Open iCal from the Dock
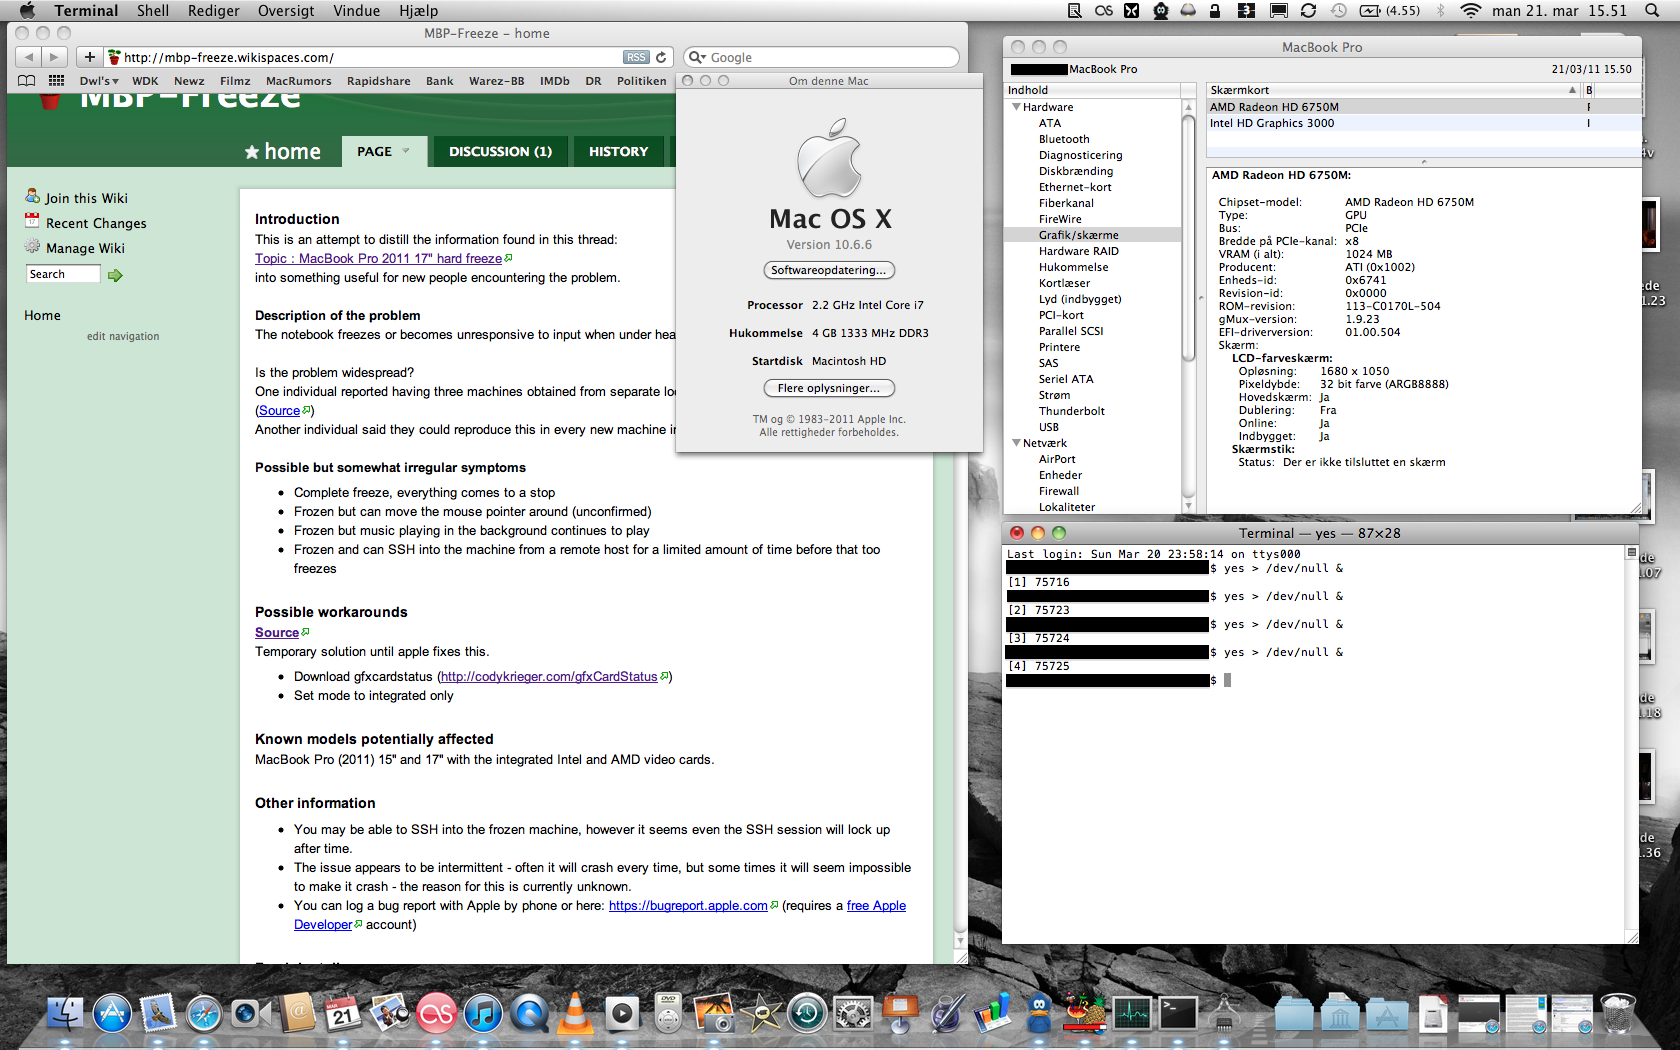Screen dimensions: 1680x1050 [x=342, y=1014]
